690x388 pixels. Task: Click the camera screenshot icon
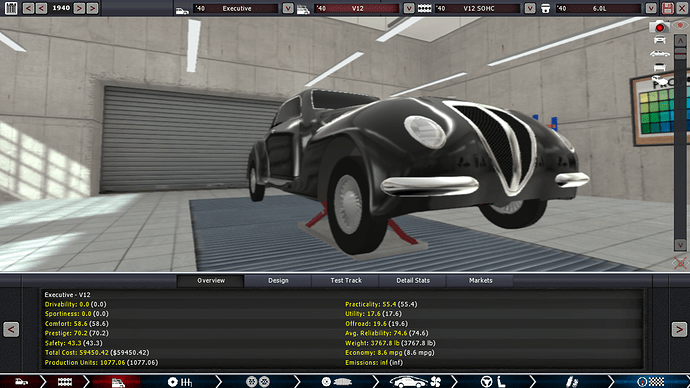pos(659,26)
